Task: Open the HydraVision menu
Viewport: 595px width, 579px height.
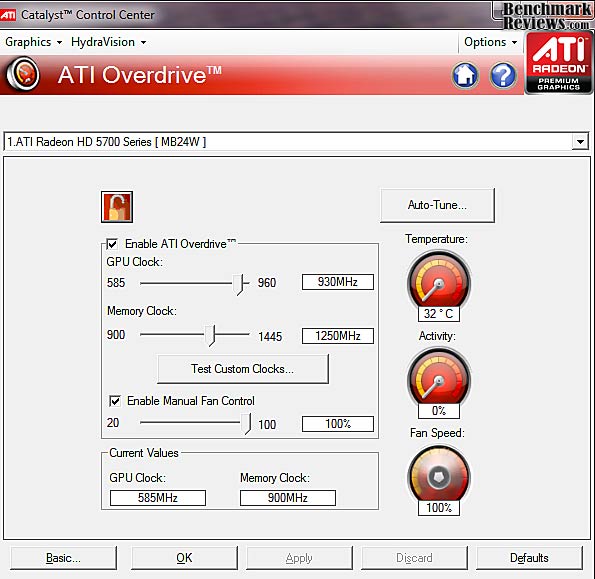Action: [x=108, y=42]
